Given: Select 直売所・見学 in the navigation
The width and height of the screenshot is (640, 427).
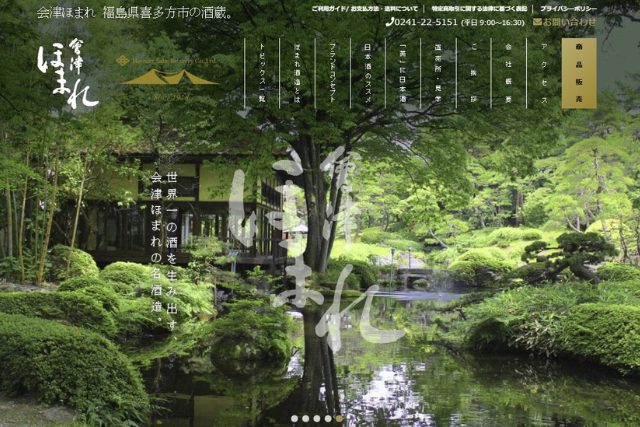Looking at the screenshot, I should [438, 74].
